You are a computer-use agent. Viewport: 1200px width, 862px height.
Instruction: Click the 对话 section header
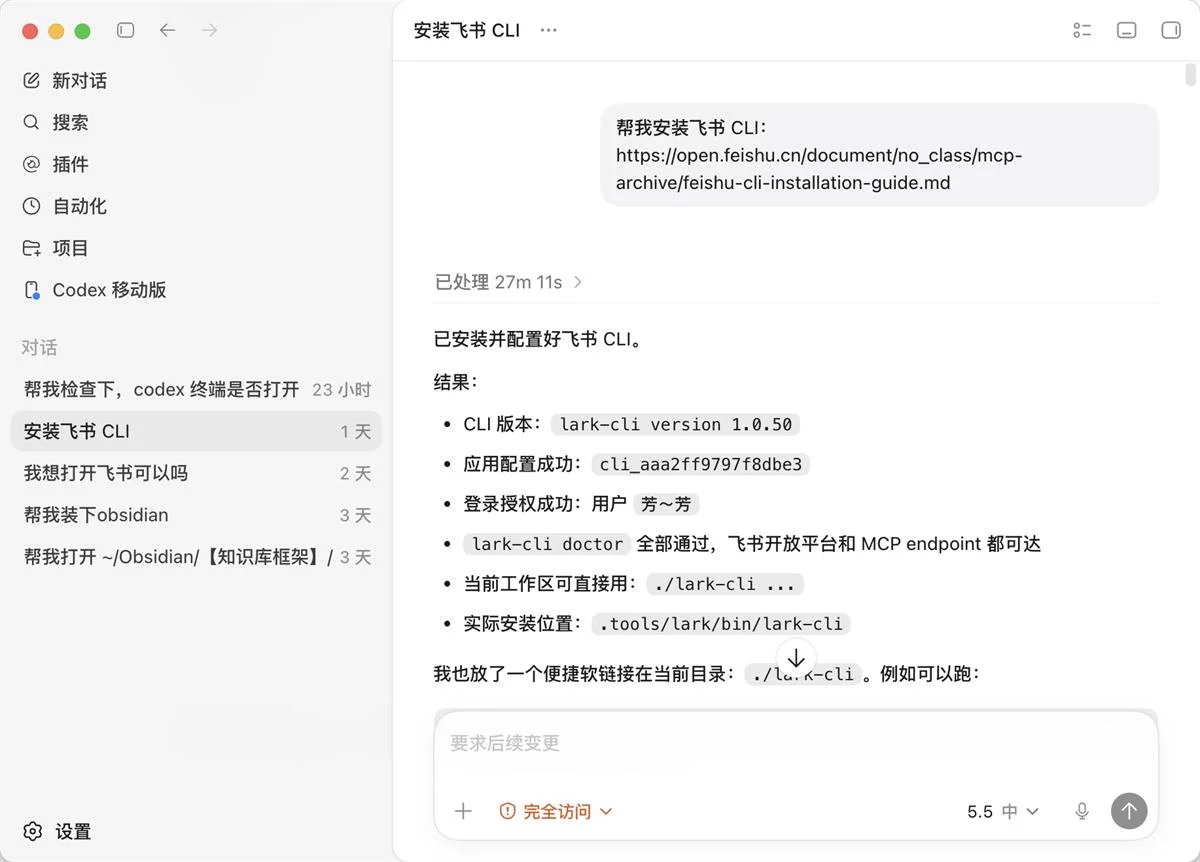(40, 348)
